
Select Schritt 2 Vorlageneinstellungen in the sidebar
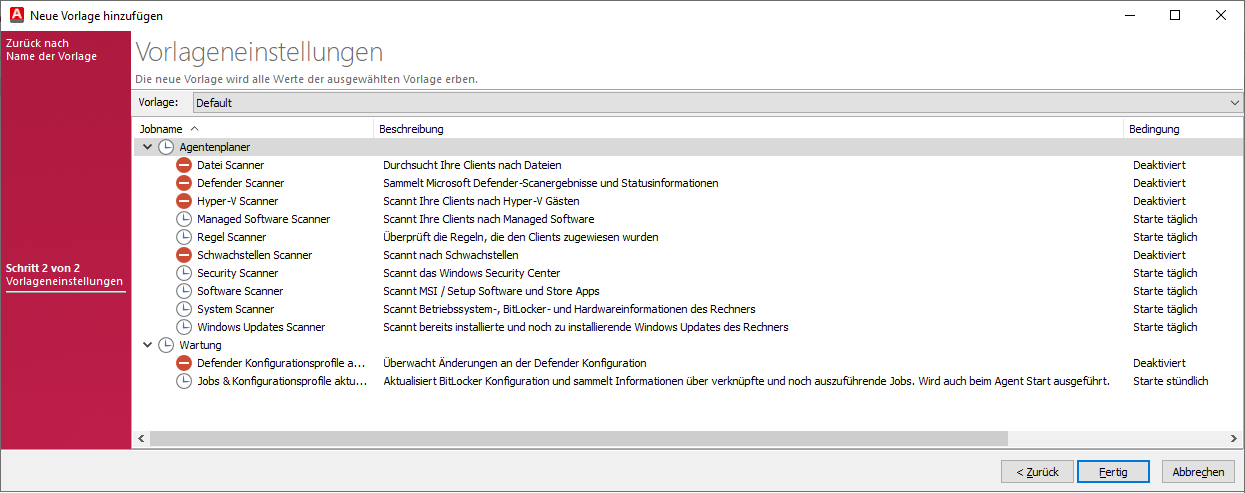tap(65, 276)
